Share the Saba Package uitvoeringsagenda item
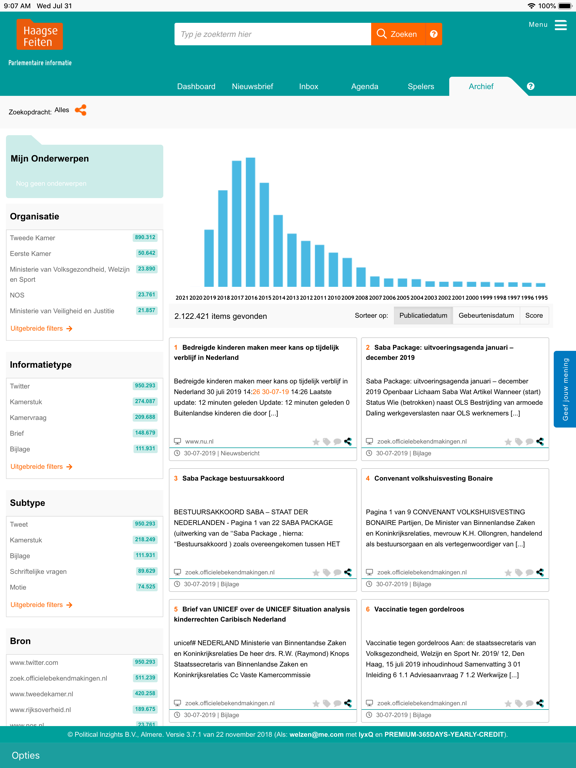 [x=540, y=441]
